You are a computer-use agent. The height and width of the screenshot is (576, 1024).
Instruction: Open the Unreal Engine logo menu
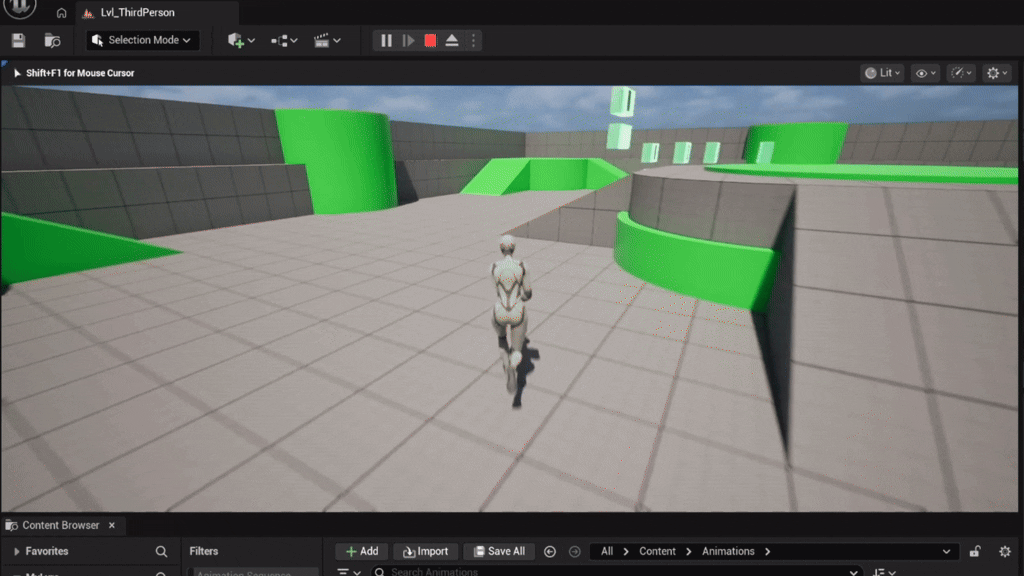tap(20, 9)
